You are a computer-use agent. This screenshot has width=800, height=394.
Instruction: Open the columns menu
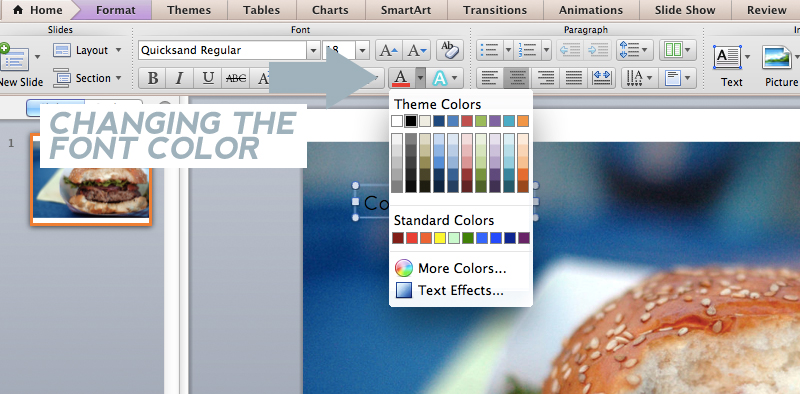pyautogui.click(x=678, y=50)
